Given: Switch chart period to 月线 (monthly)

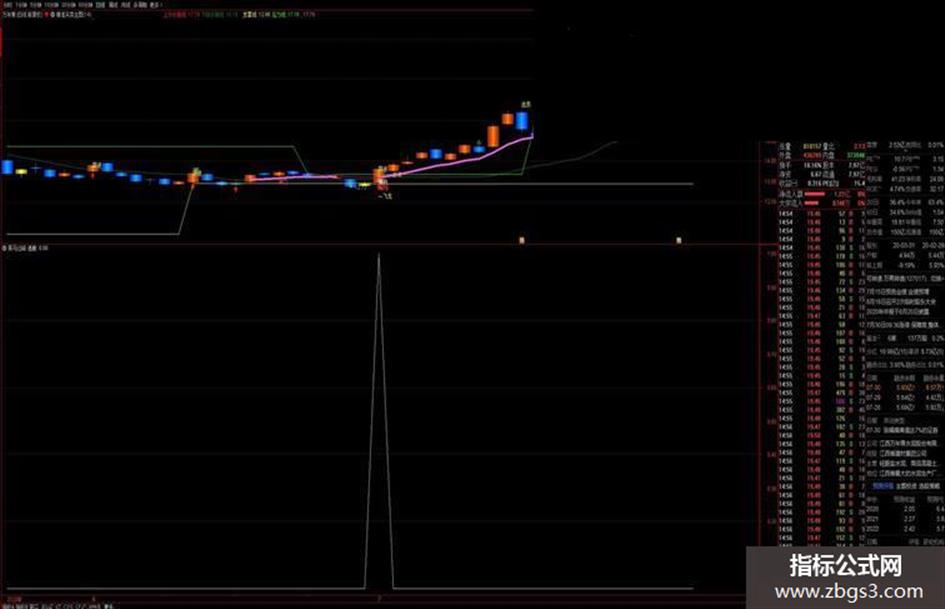Looking at the screenshot, I should tap(125, 5).
